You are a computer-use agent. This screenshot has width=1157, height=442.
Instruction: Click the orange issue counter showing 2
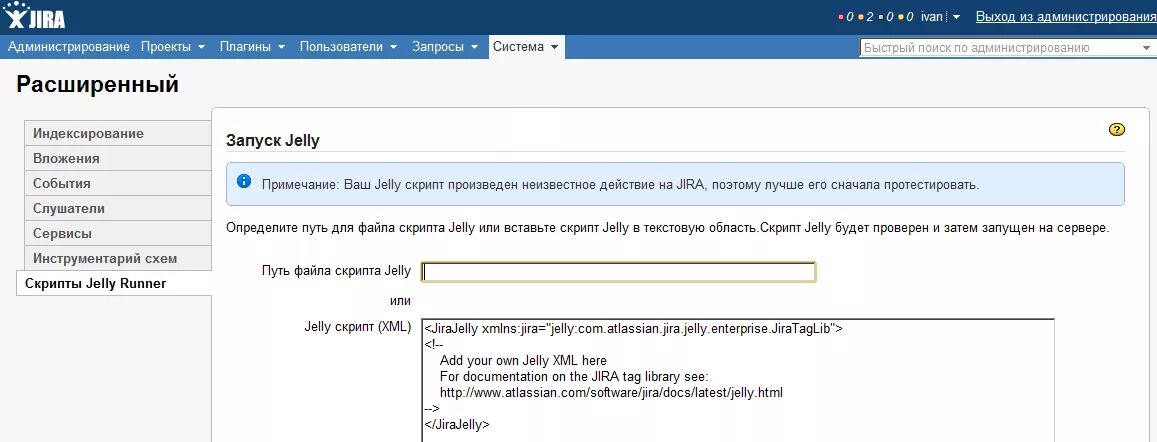(866, 16)
